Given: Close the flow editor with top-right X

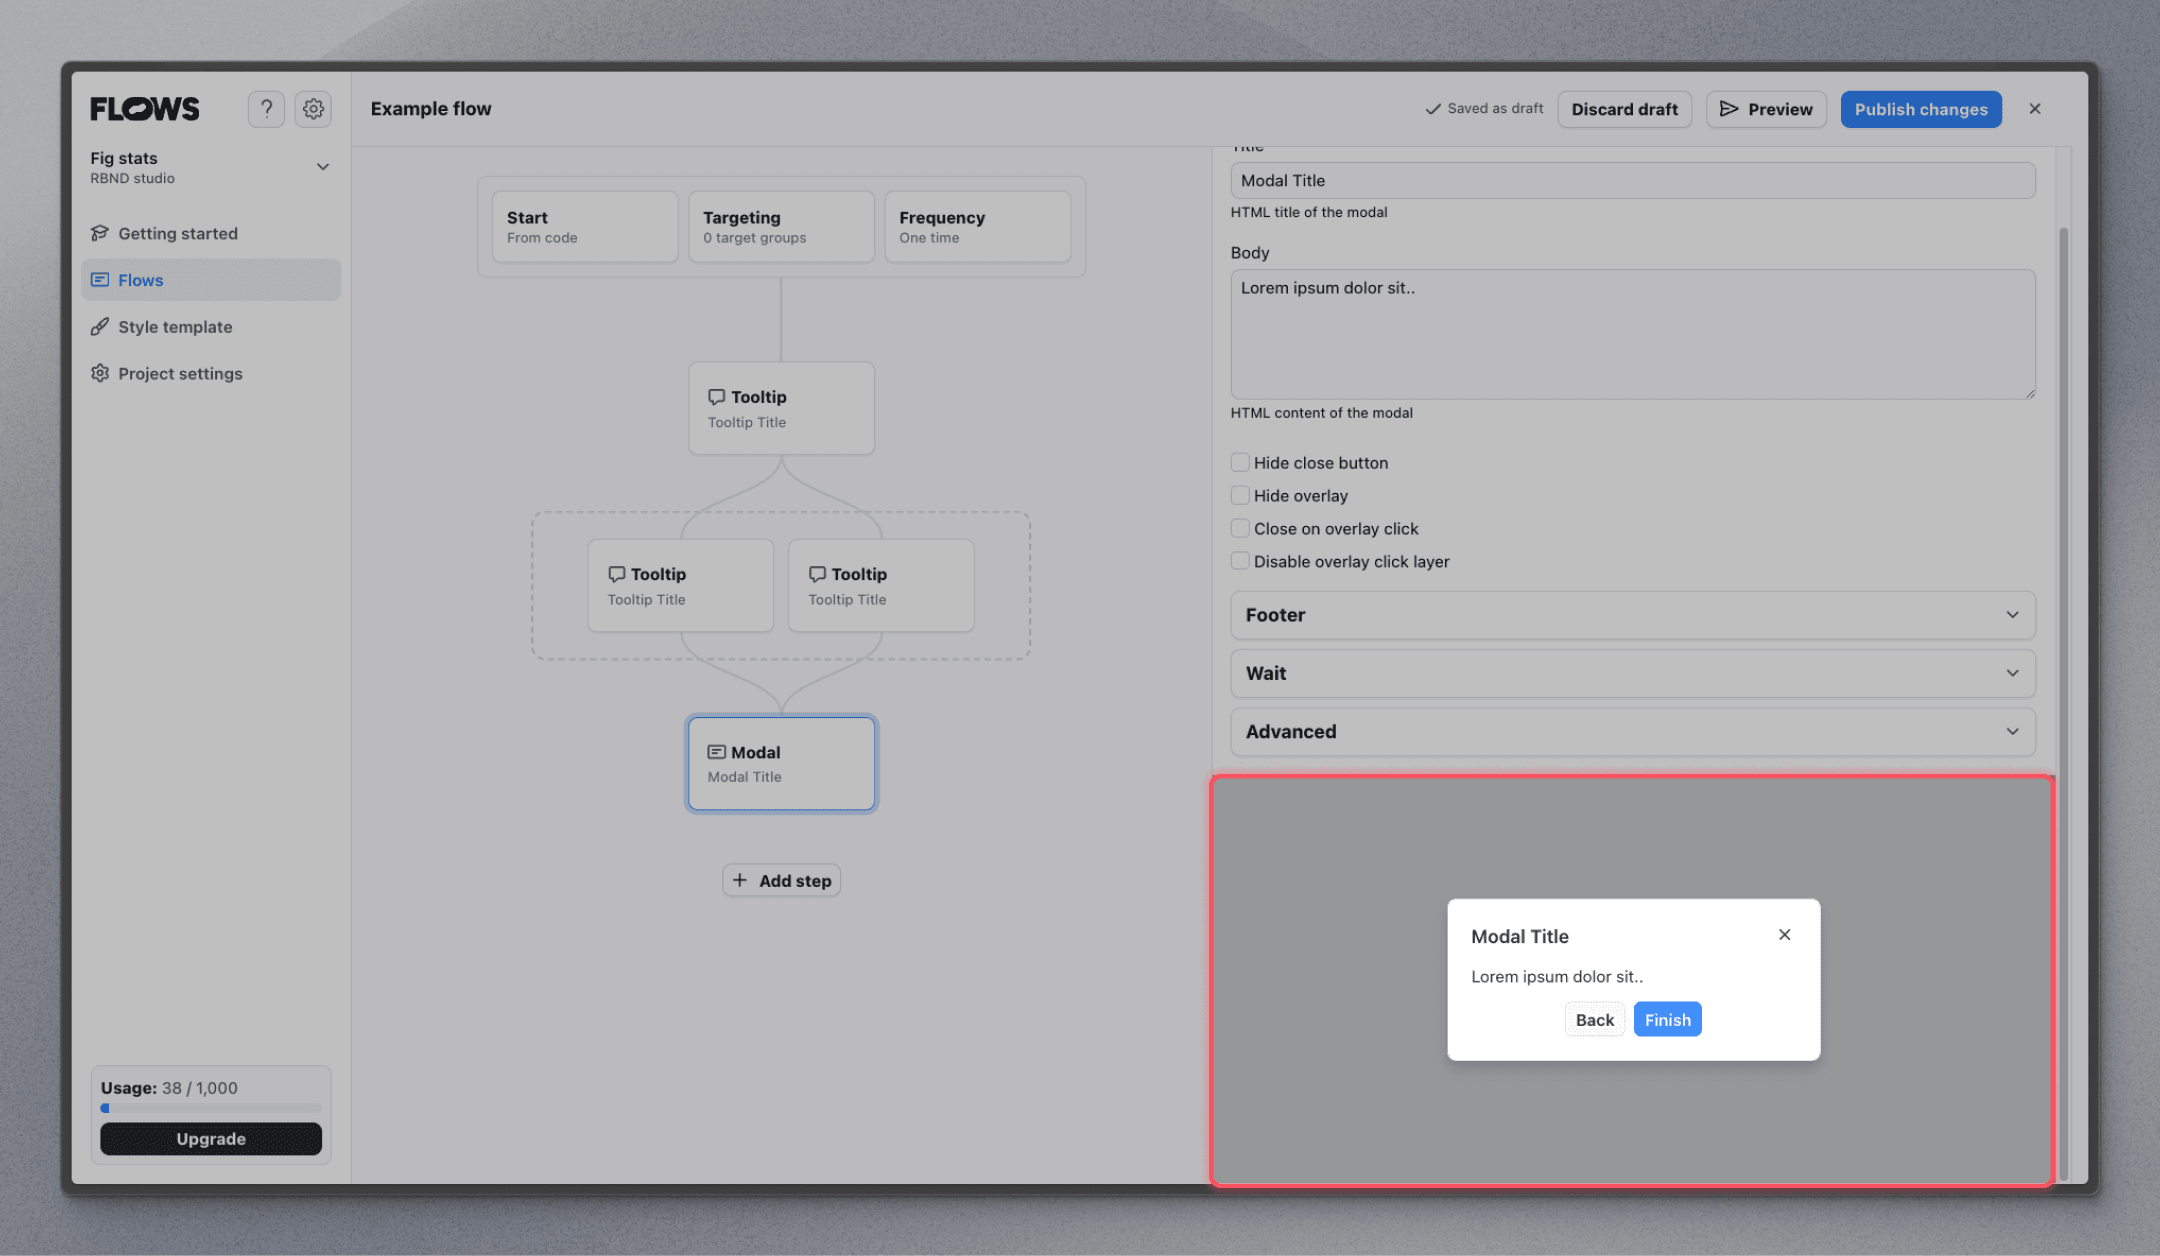Looking at the screenshot, I should point(2035,109).
